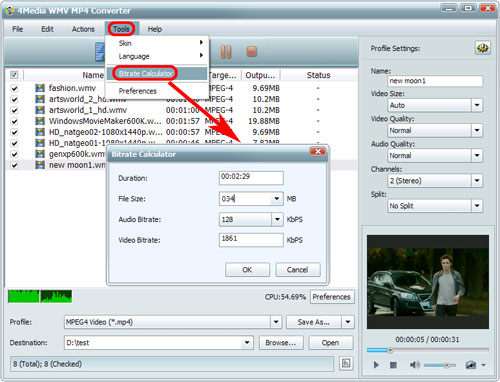Screen dimensions: 500x382
Task: Open the Audio Quality dropdown
Action: (x=477, y=155)
